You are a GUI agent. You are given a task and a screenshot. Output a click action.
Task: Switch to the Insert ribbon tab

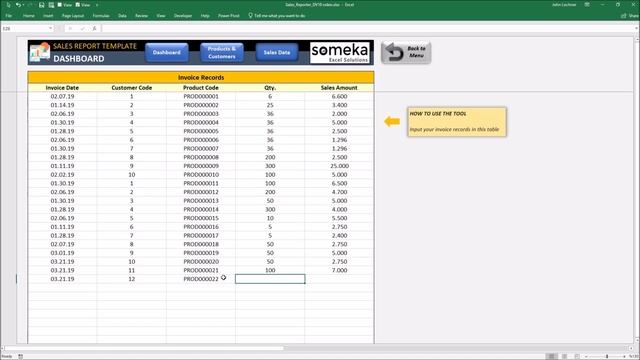tap(48, 16)
